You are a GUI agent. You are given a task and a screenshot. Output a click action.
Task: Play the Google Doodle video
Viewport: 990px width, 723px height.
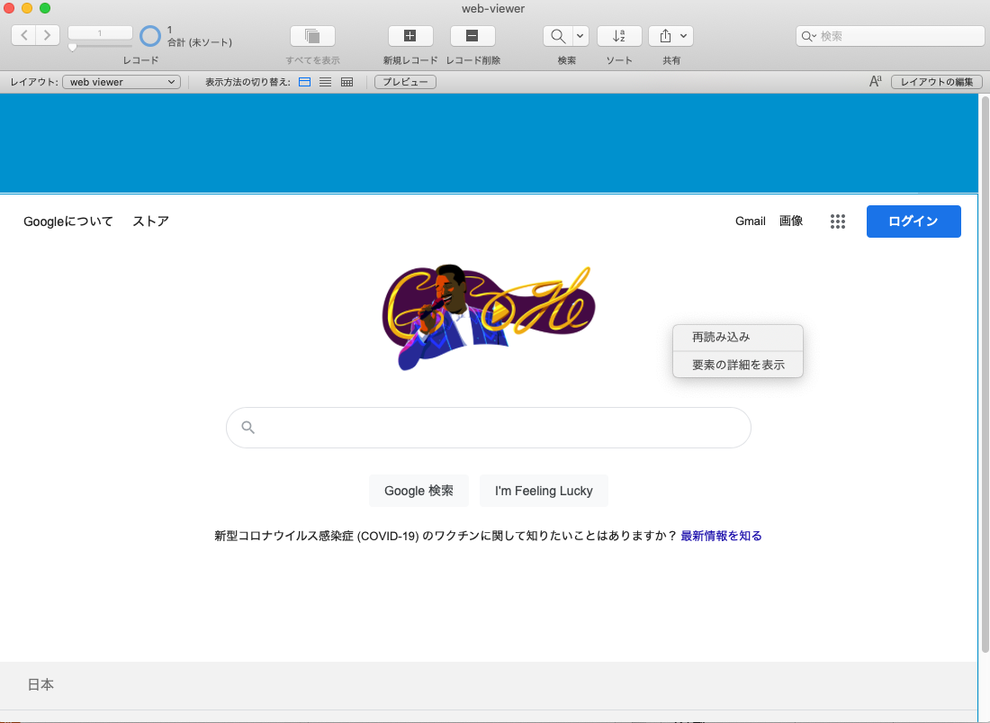pos(499,311)
